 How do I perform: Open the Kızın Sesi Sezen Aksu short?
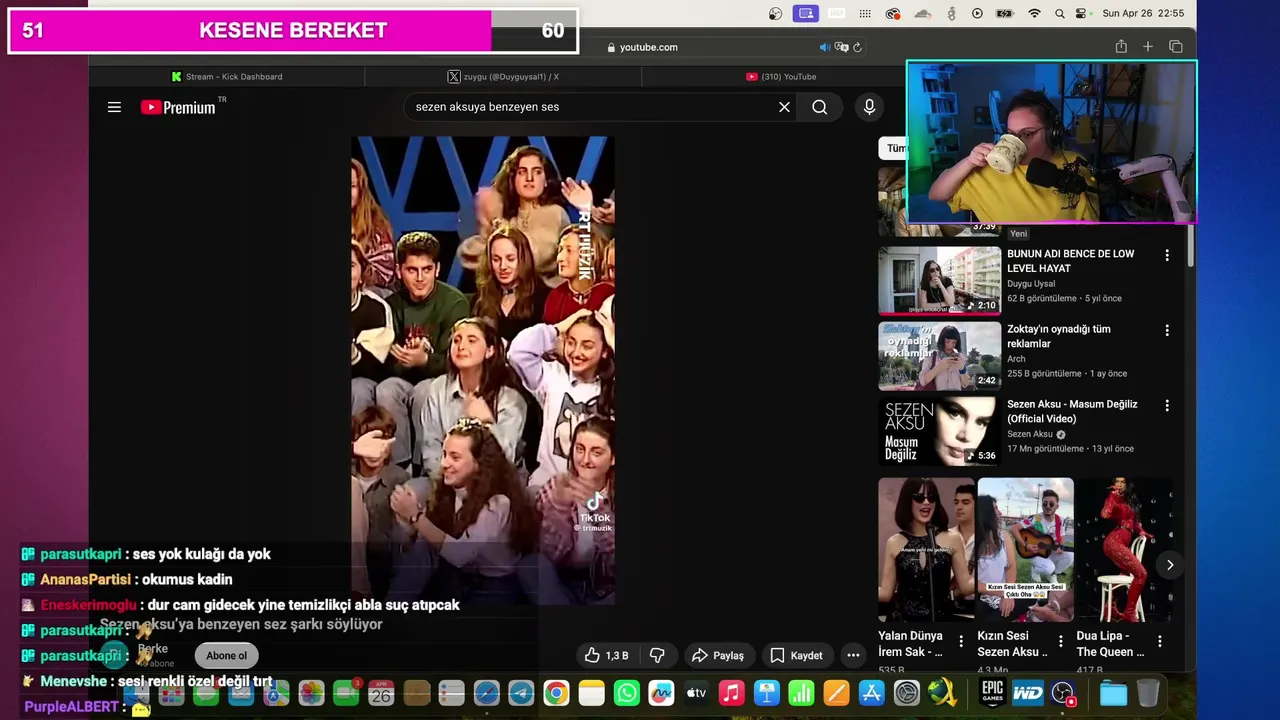coord(1025,549)
